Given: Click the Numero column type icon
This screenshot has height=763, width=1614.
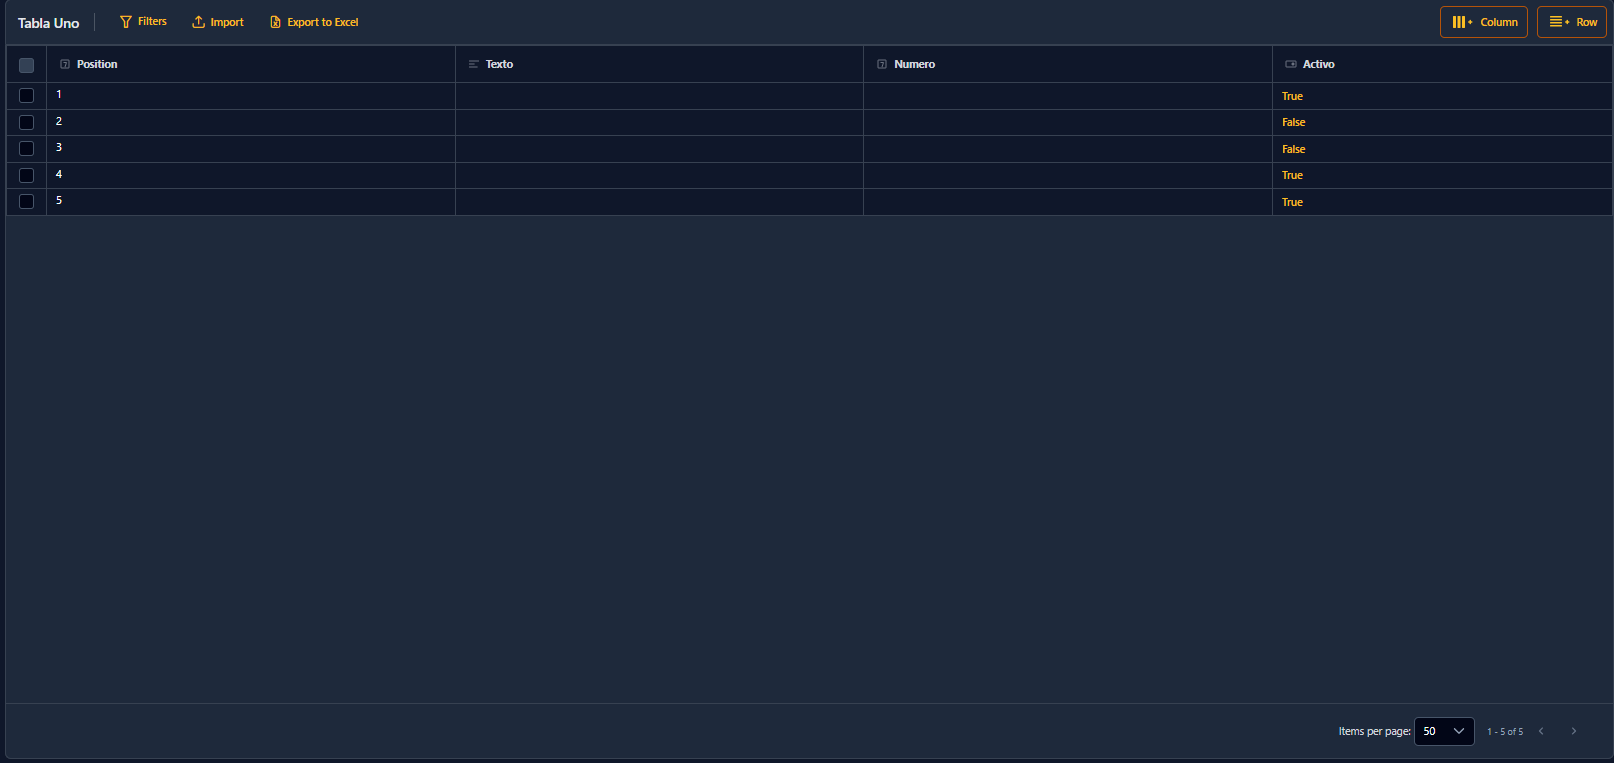Looking at the screenshot, I should (x=882, y=64).
